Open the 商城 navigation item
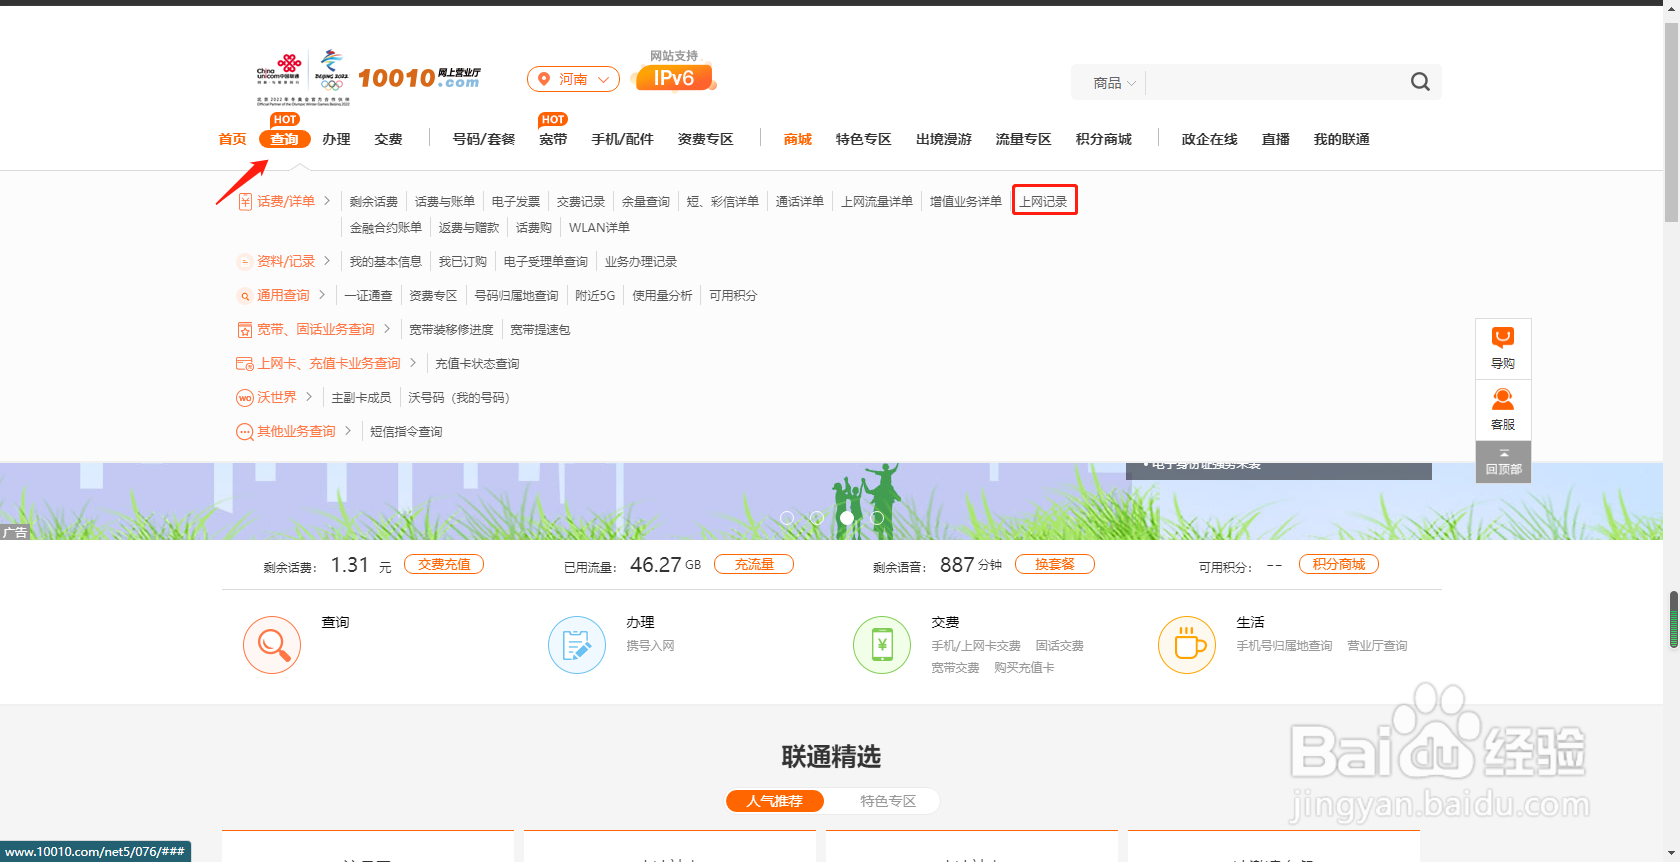1680x862 pixels. 798,139
